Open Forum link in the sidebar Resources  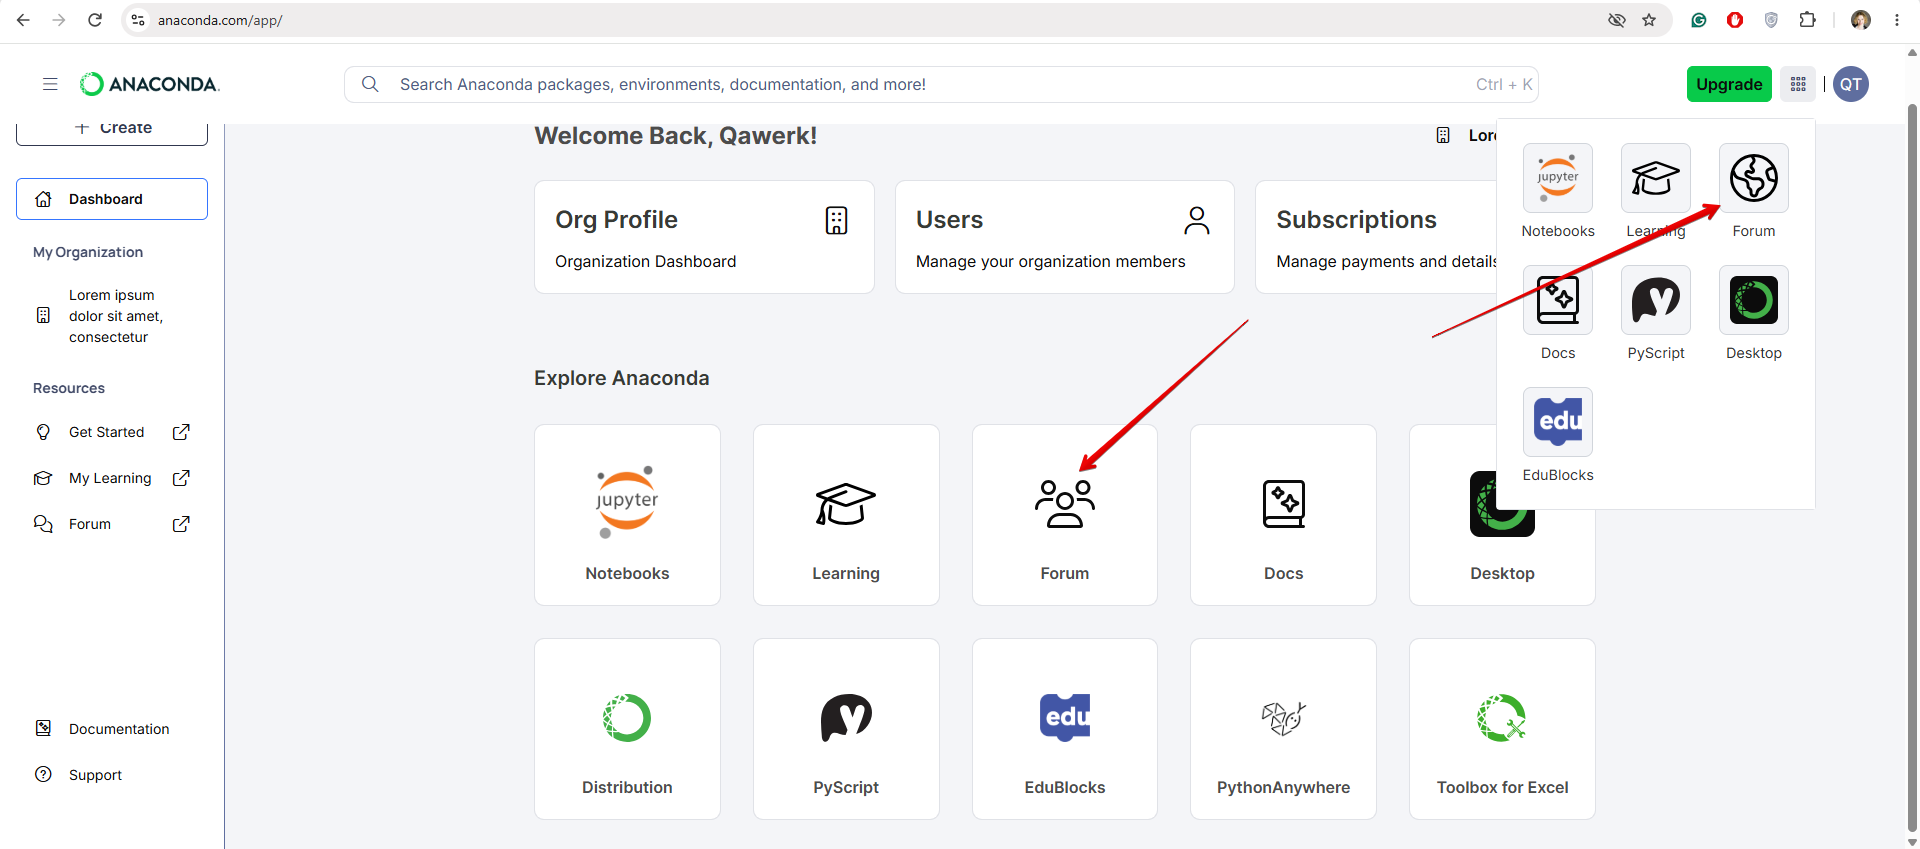(112, 524)
